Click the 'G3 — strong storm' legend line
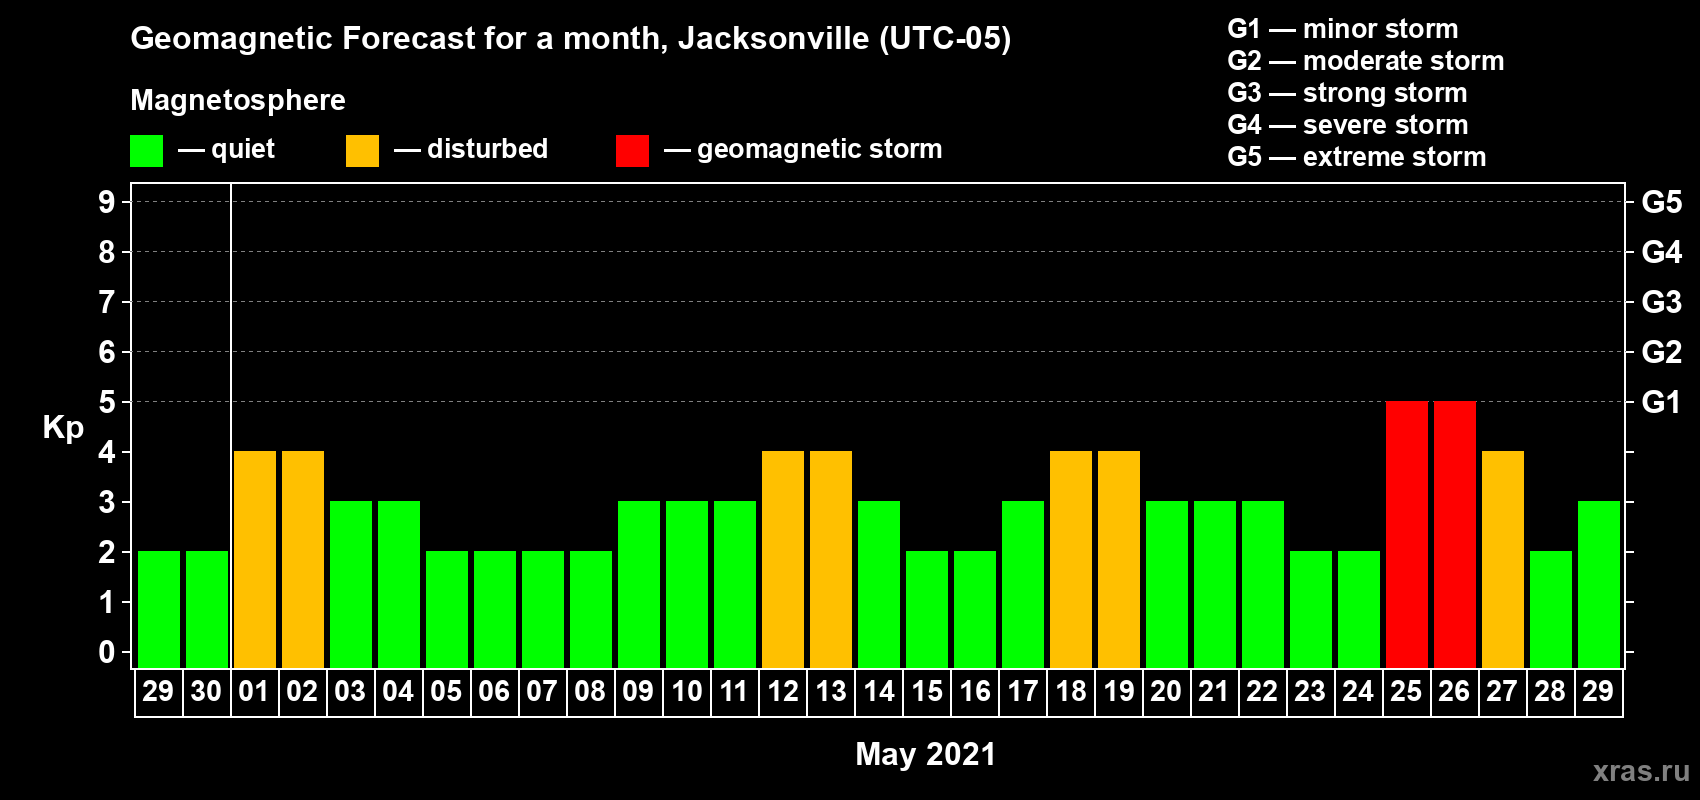The height and width of the screenshot is (800, 1700). (1347, 93)
